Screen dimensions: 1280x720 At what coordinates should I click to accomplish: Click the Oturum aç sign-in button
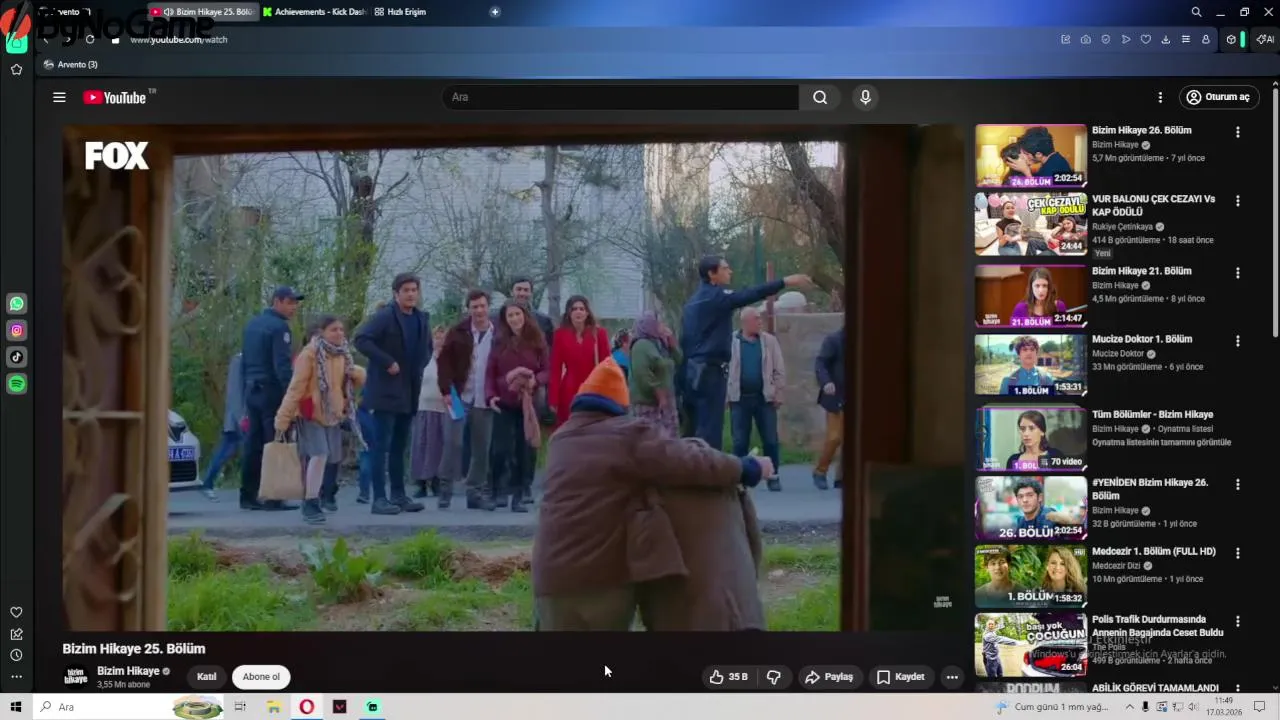tap(1218, 97)
